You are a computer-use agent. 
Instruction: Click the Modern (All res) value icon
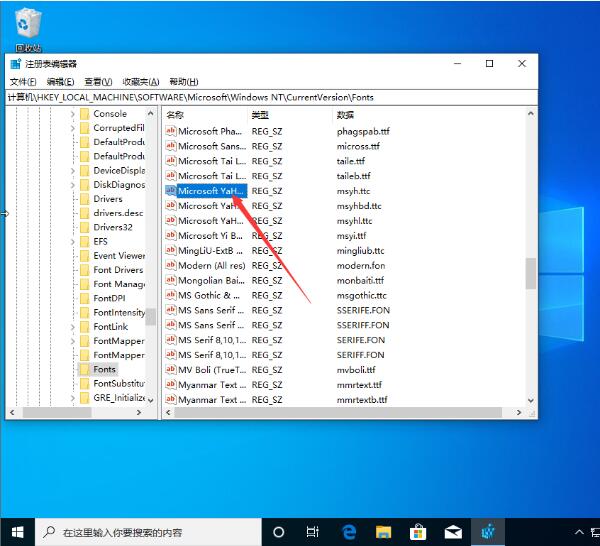click(x=170, y=266)
